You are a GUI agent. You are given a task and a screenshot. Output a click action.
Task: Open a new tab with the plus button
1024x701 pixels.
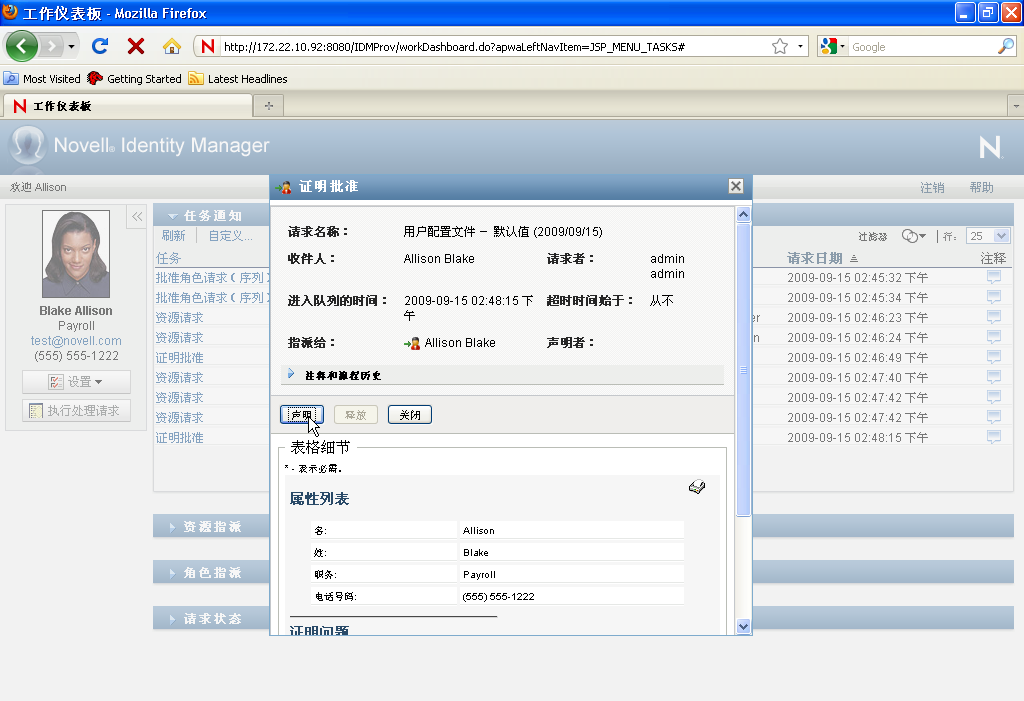268,106
